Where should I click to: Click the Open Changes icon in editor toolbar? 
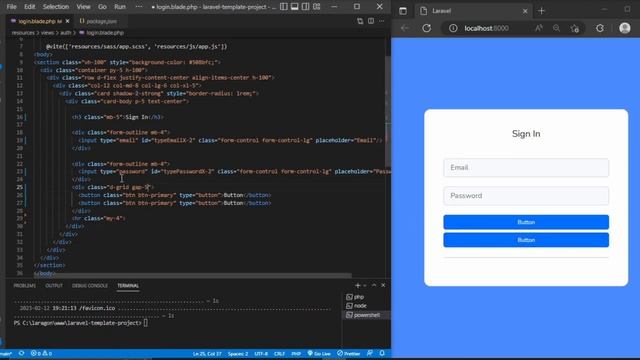point(360,21)
